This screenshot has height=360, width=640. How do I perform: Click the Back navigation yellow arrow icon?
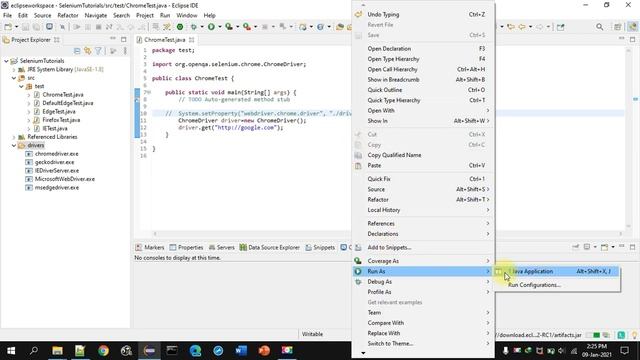tap(522, 27)
